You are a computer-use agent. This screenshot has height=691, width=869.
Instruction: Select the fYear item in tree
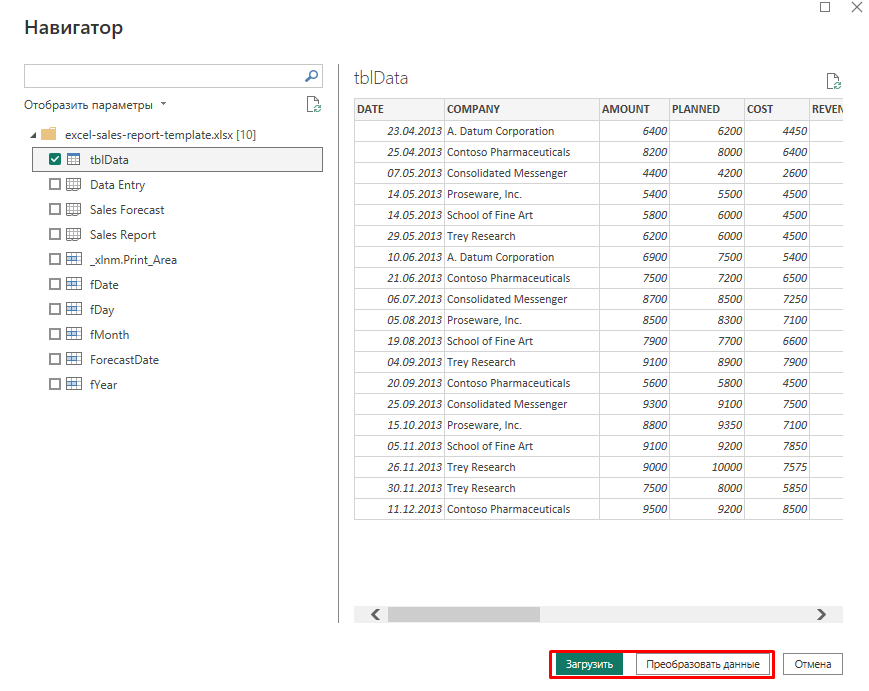(103, 385)
